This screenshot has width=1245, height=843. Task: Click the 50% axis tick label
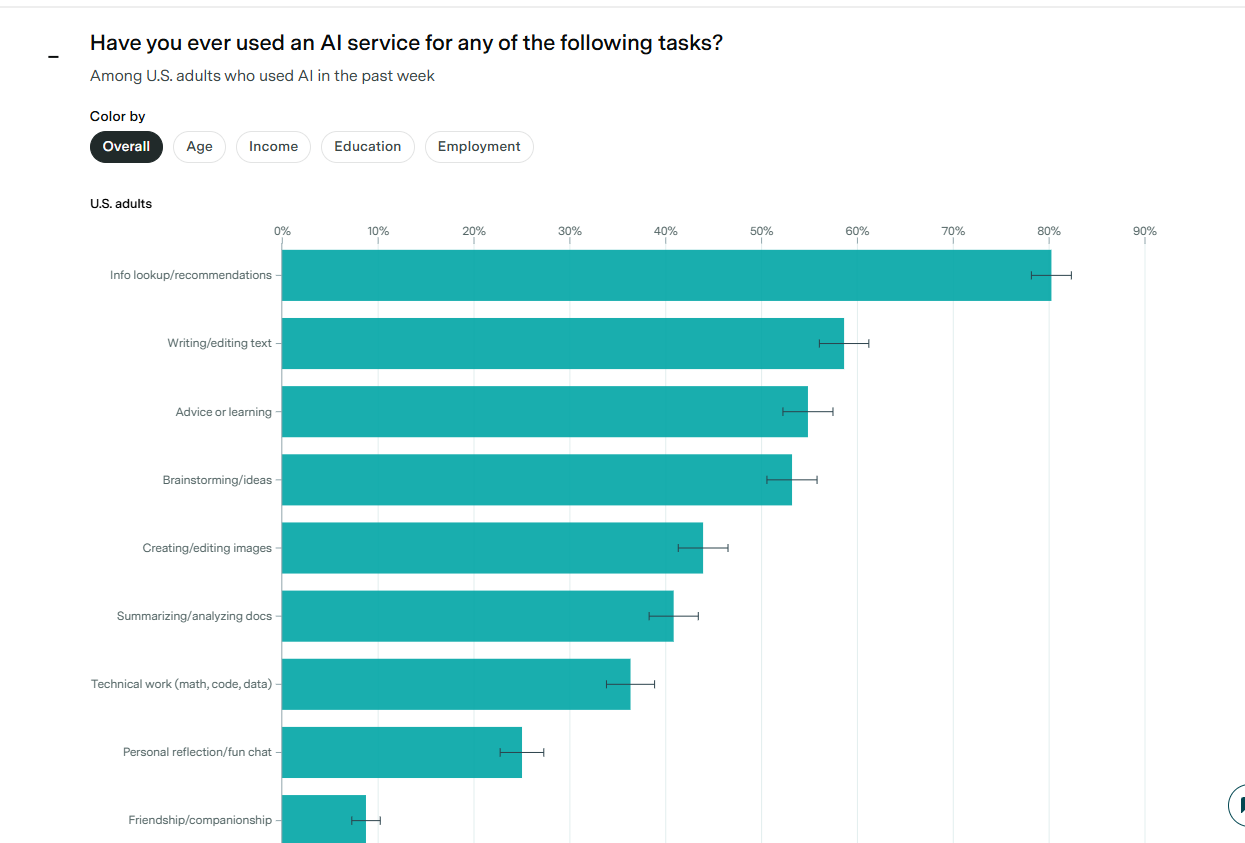coord(761,231)
